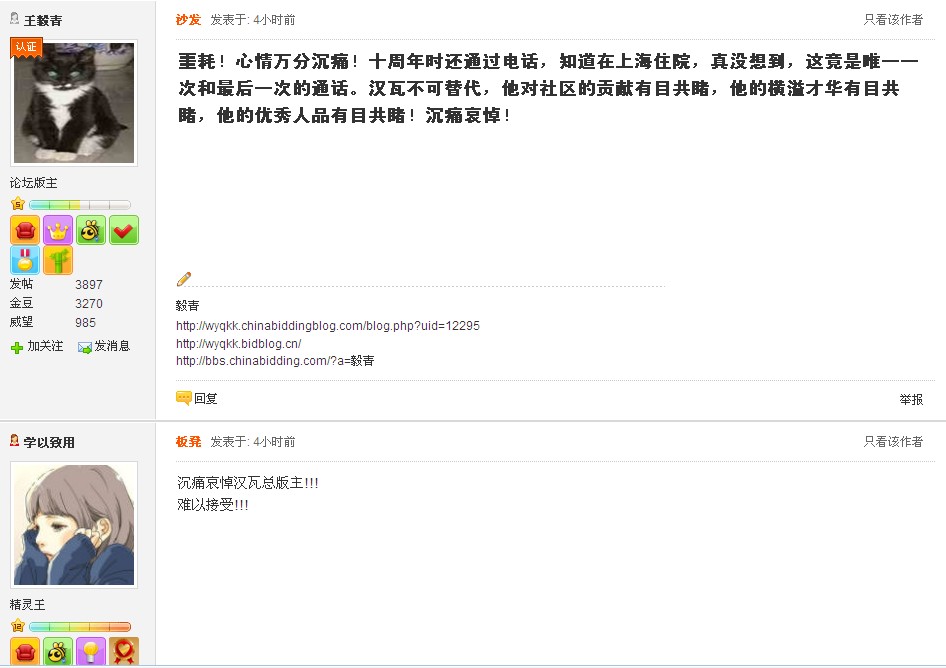Click the red sofa badge under 王毅吉
The width and height of the screenshot is (946, 668).
click(25, 230)
